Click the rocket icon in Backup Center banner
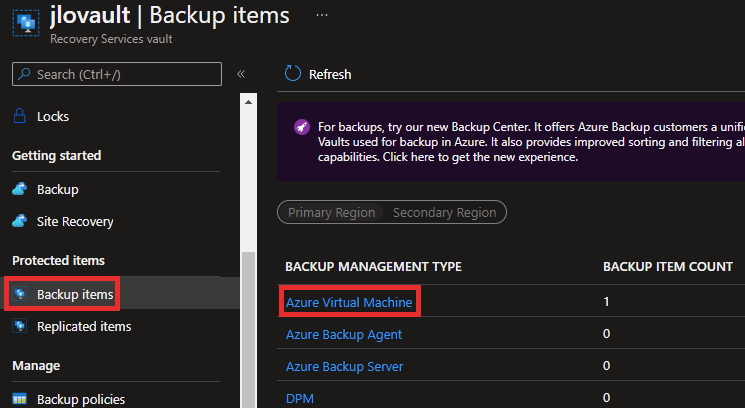The image size is (745, 408). click(302, 127)
